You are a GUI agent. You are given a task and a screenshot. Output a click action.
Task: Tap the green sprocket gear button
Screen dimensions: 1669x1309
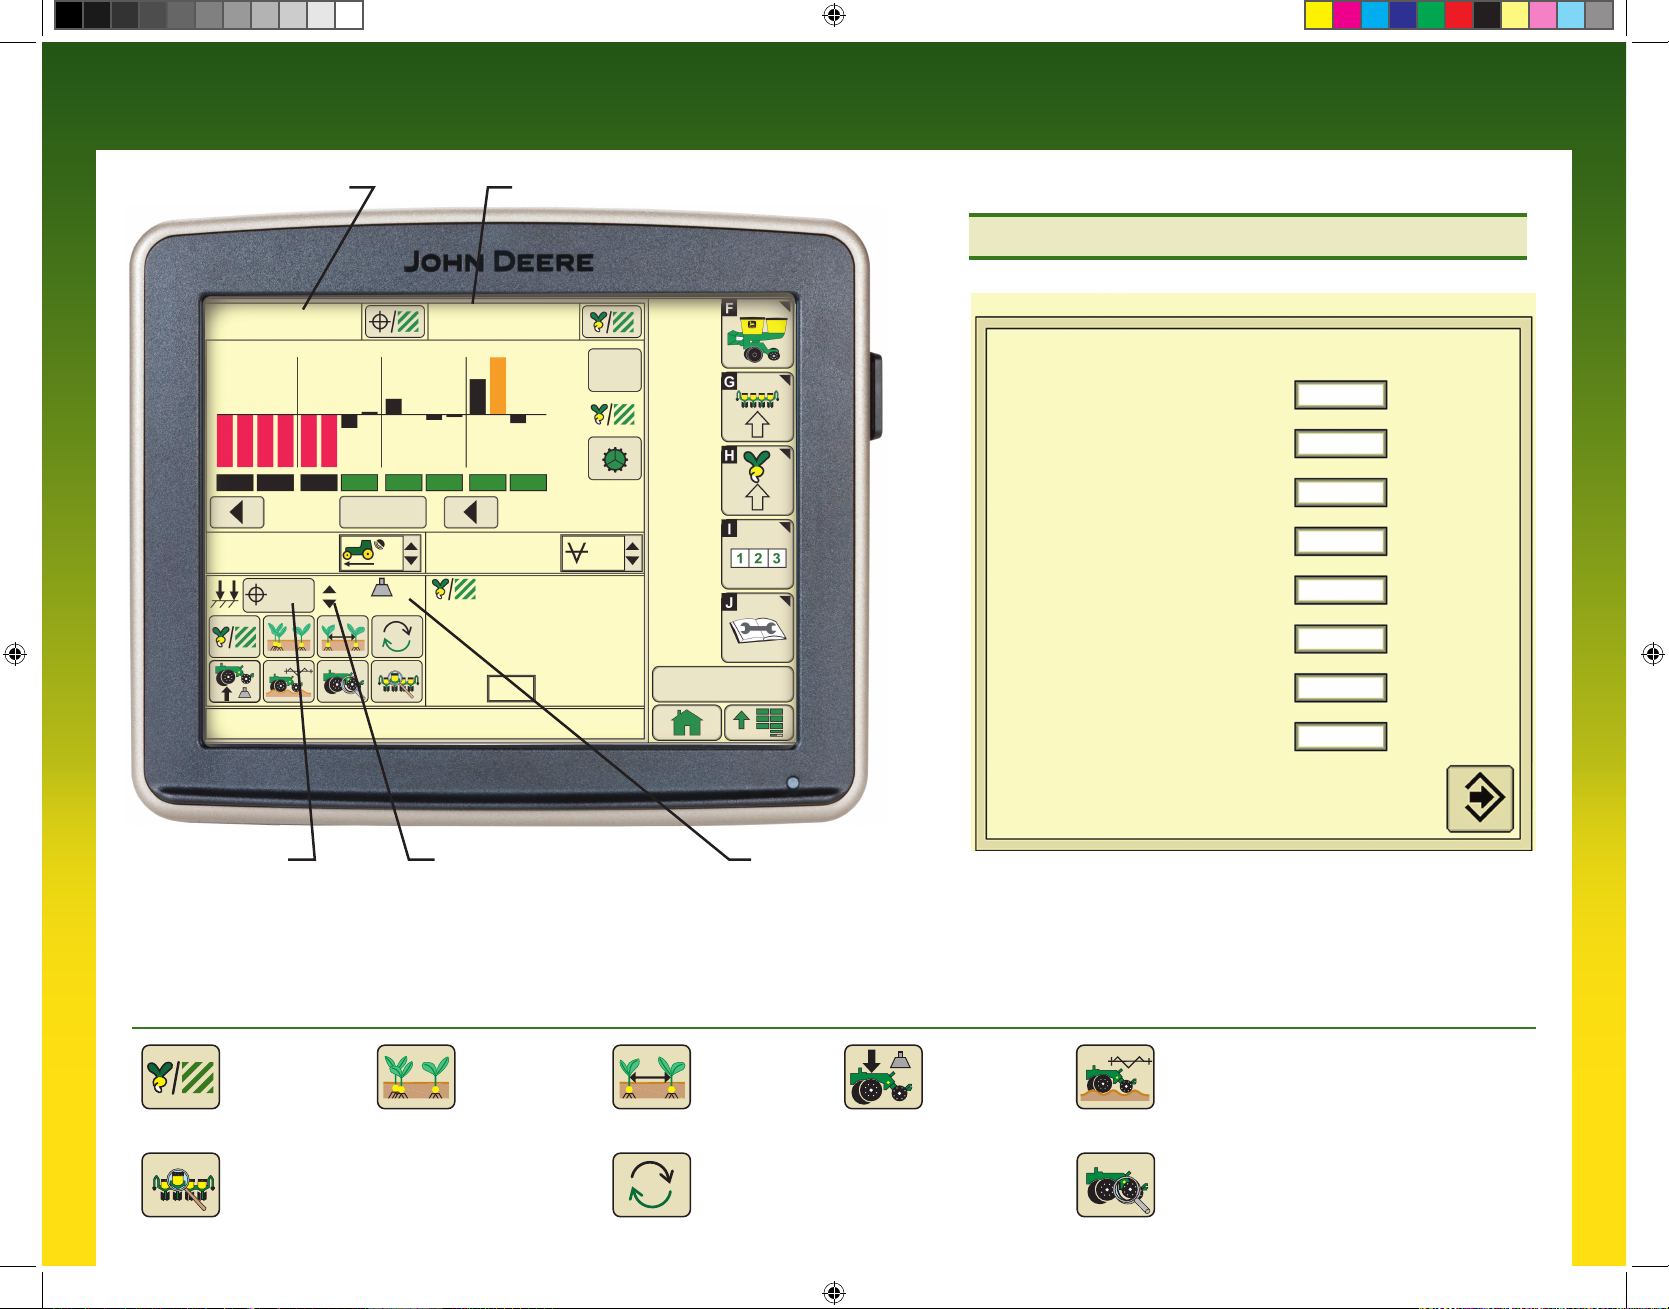(614, 459)
